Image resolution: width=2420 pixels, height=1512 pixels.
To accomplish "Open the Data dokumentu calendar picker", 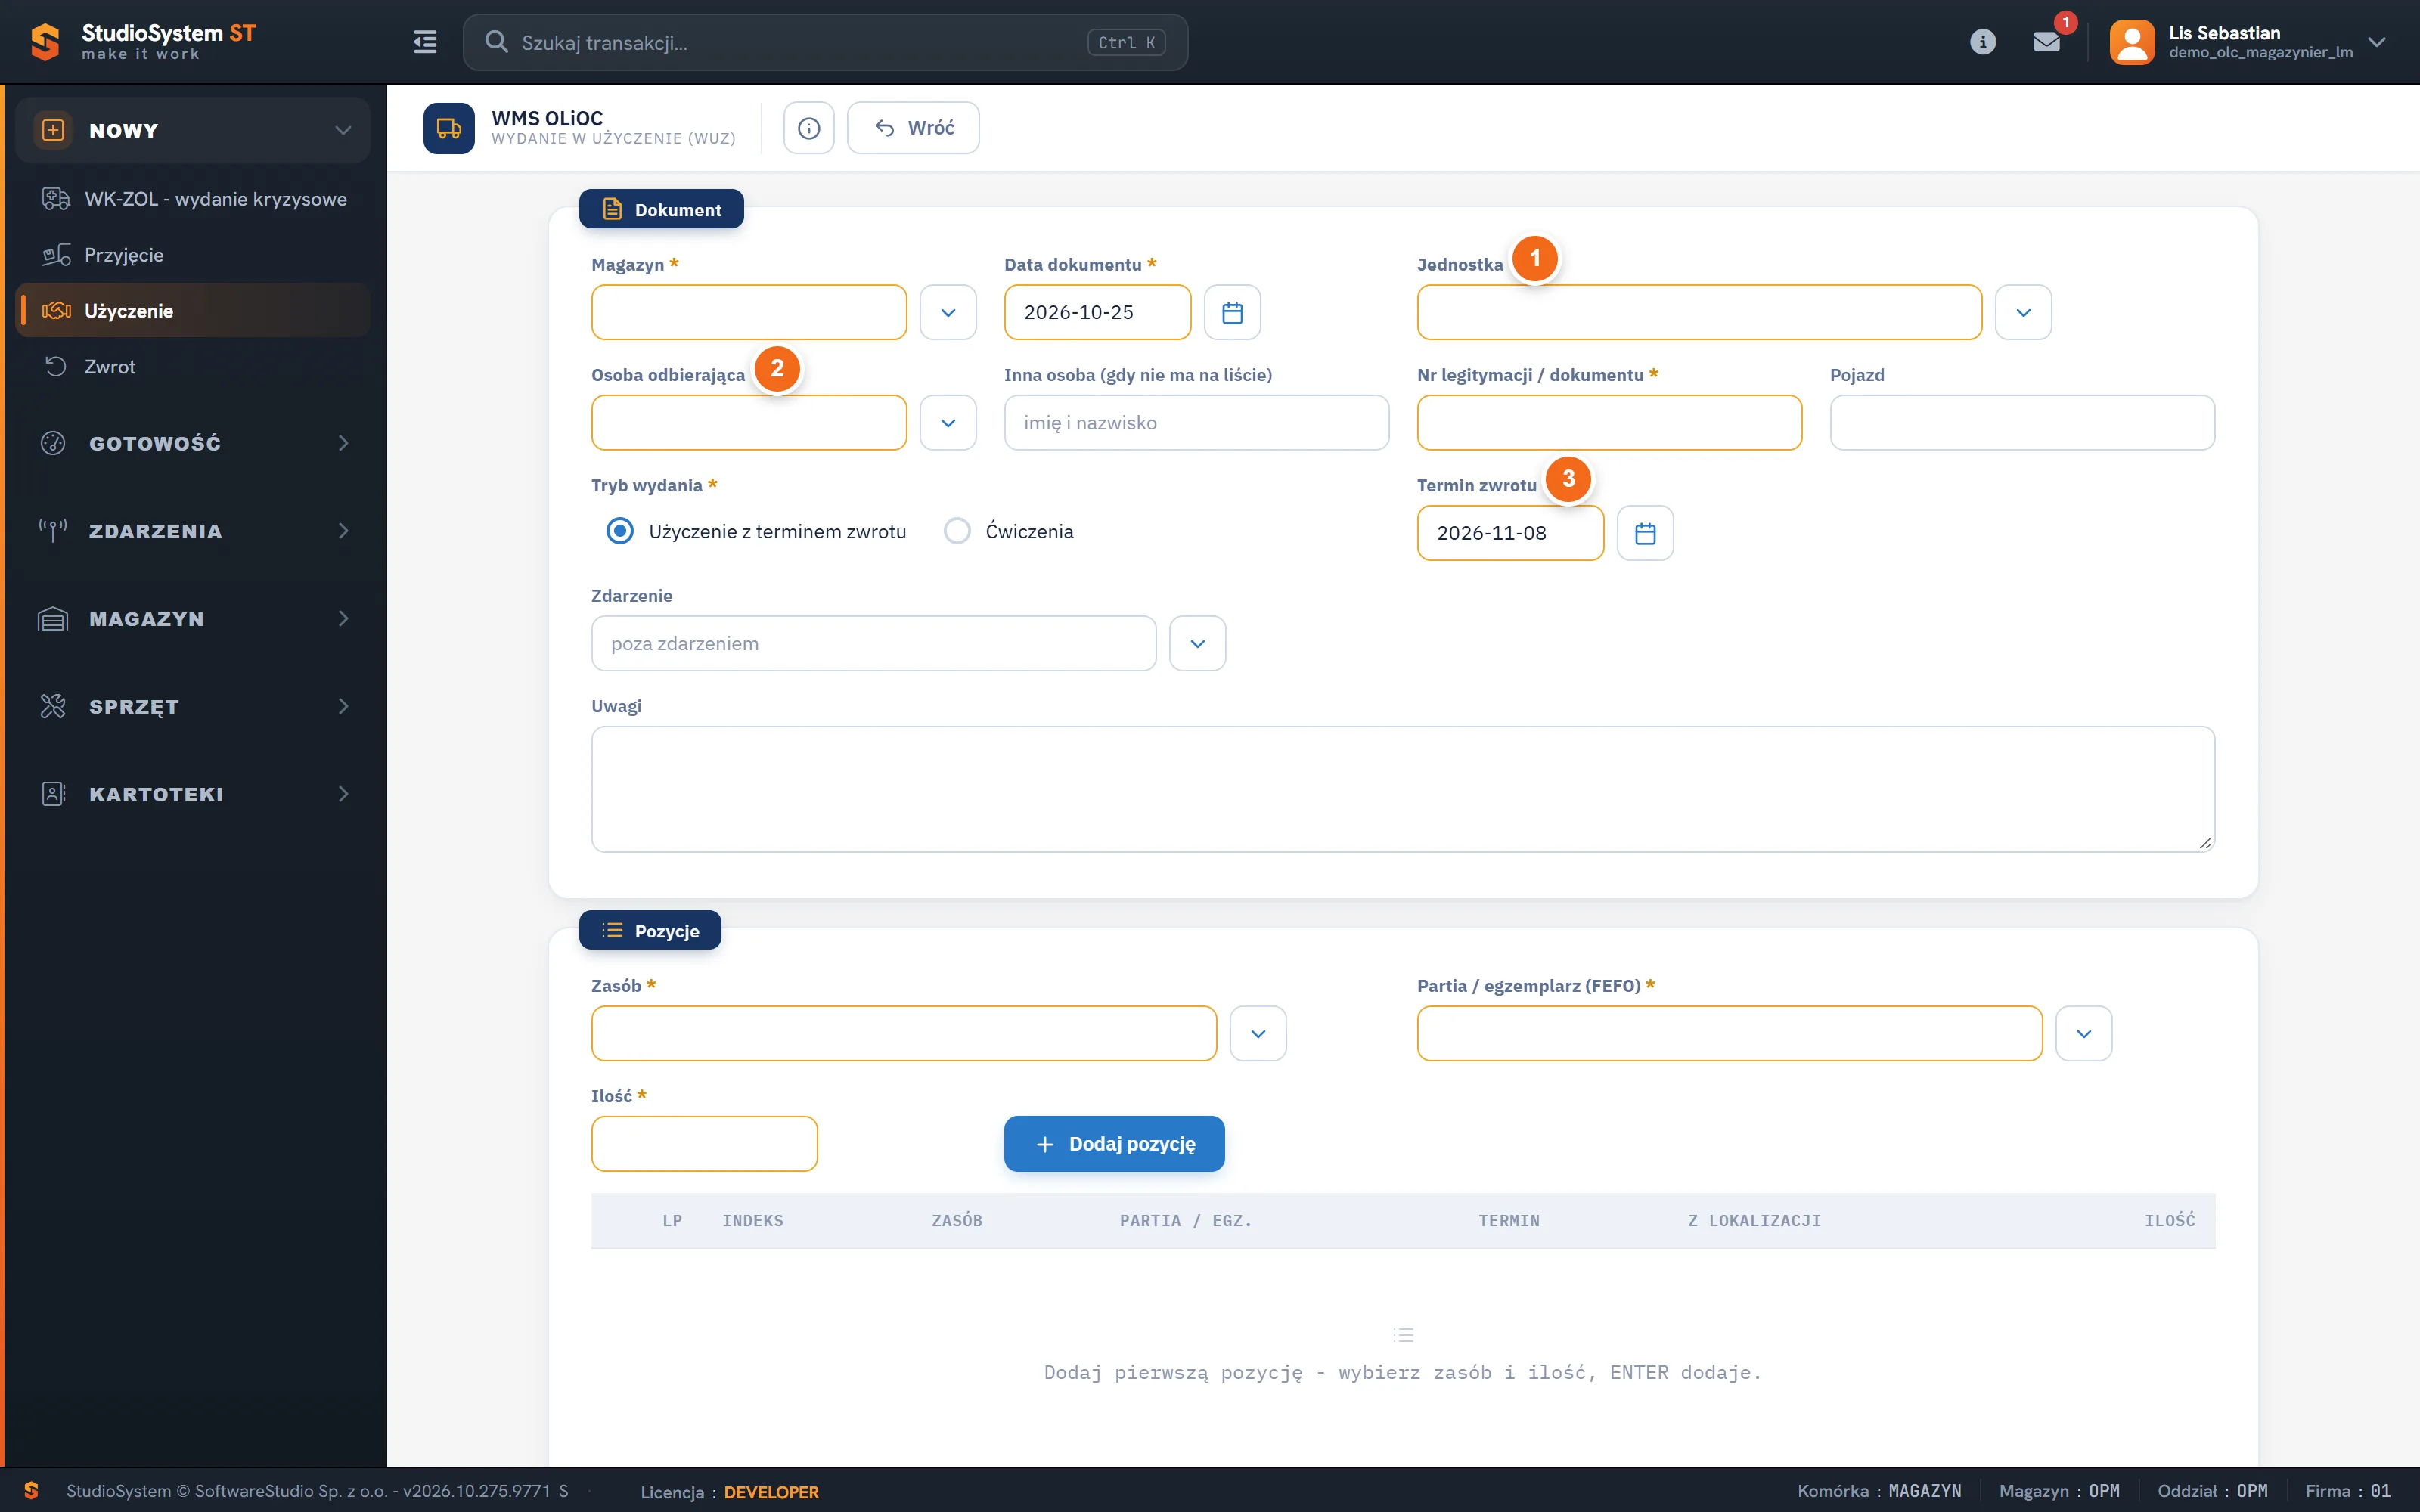I will (x=1233, y=313).
